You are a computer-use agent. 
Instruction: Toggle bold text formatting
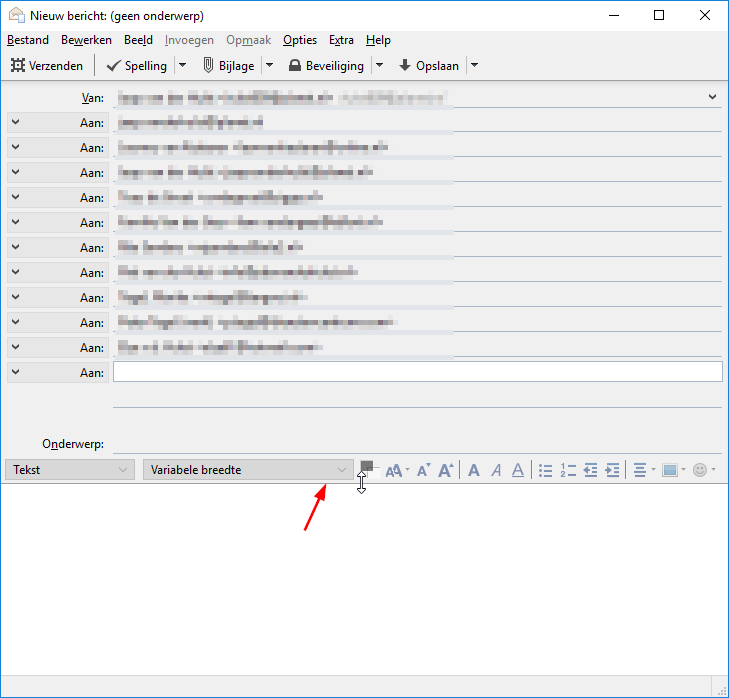coord(474,470)
